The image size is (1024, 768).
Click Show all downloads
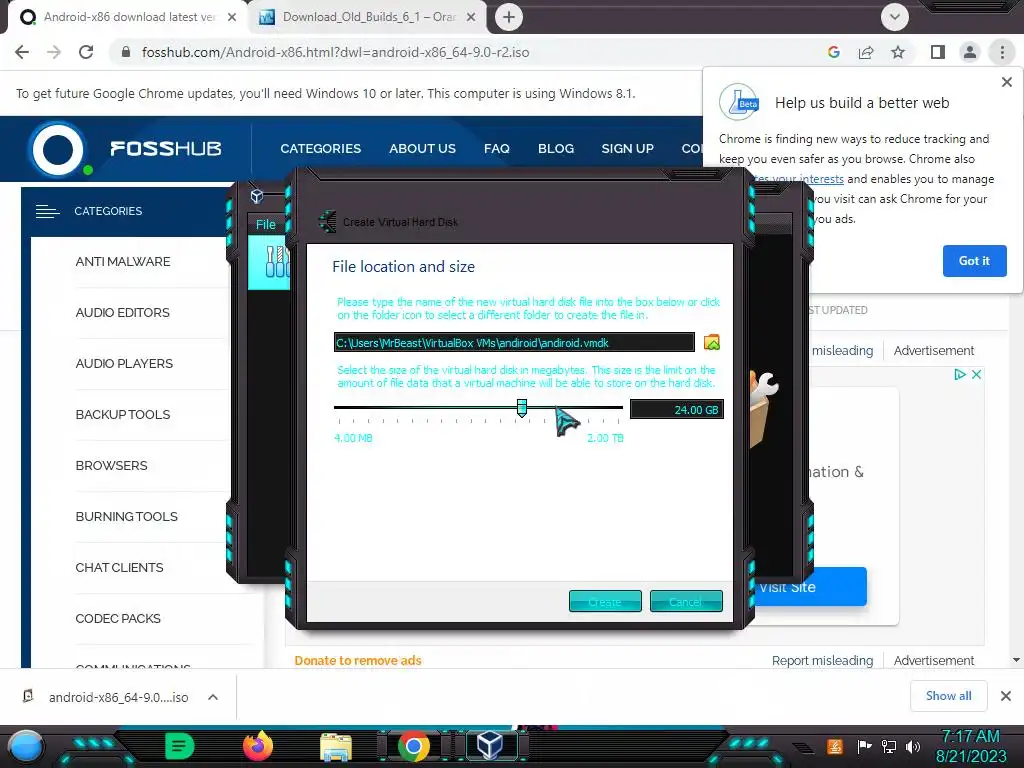948,696
